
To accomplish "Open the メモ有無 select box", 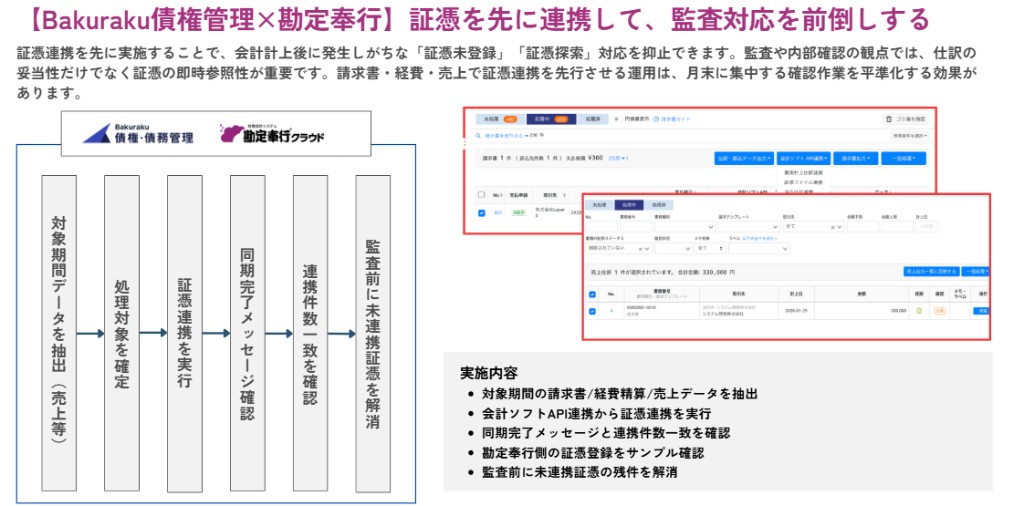I will pos(709,249).
